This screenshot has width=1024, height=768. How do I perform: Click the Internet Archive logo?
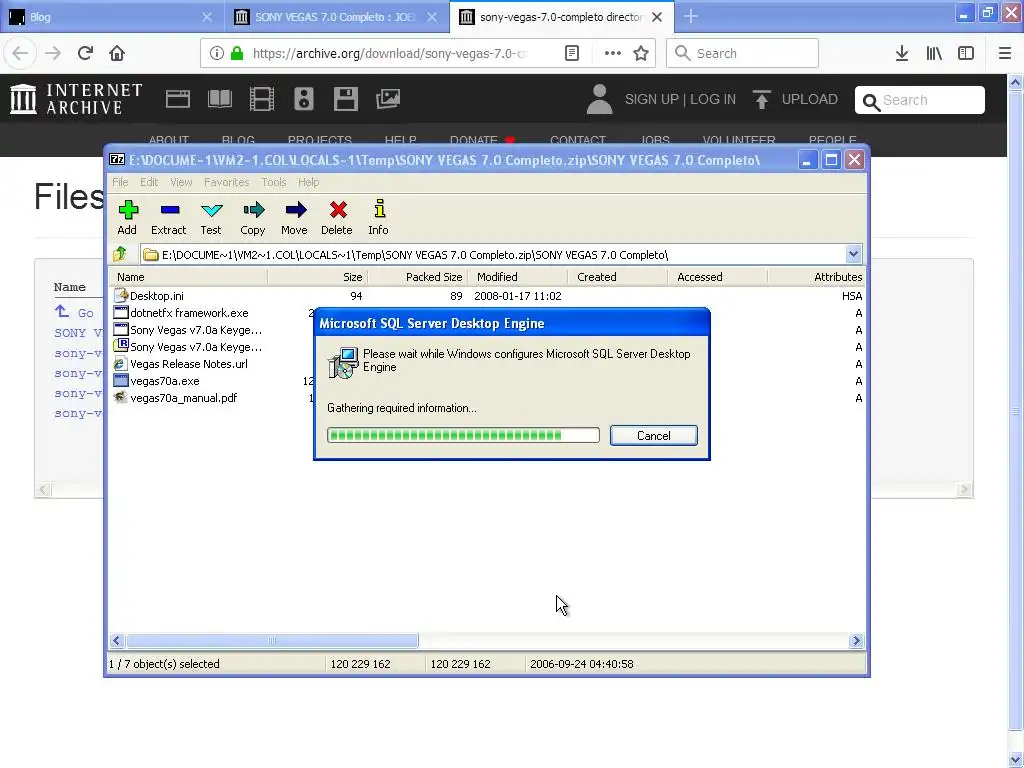(76, 99)
